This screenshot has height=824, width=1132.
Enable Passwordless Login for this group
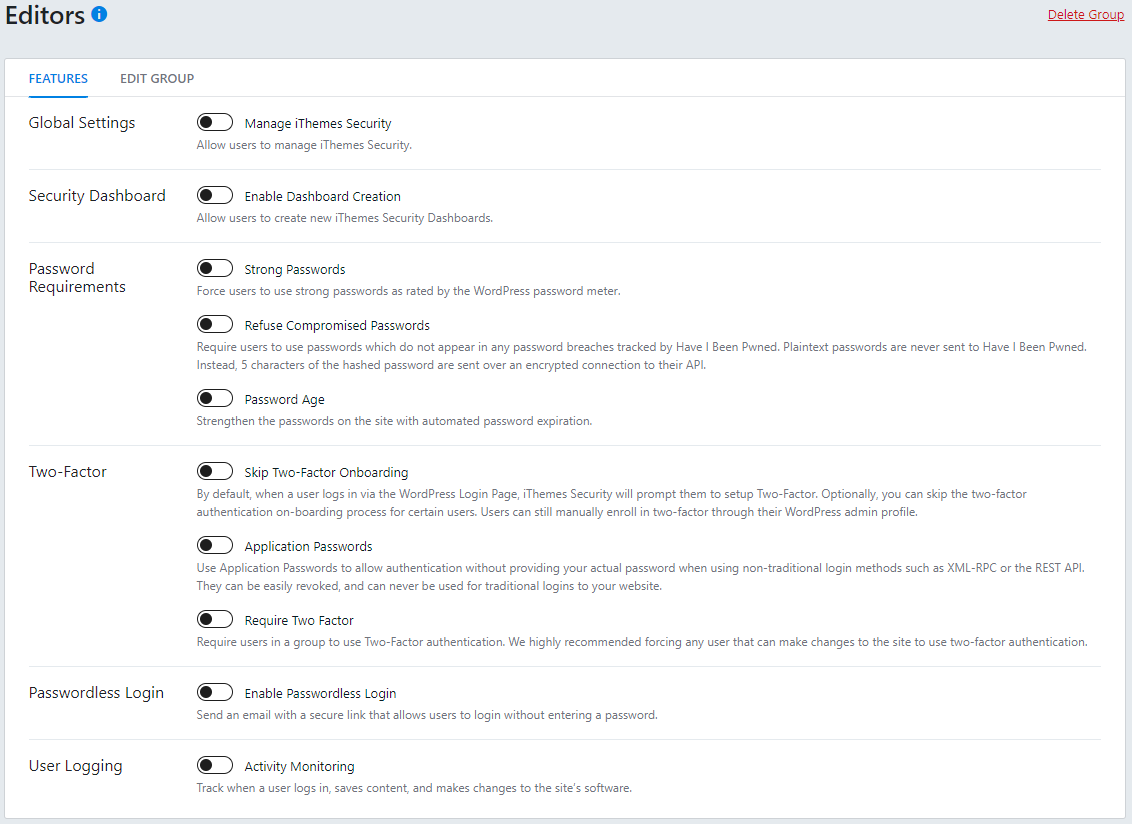[x=214, y=691]
